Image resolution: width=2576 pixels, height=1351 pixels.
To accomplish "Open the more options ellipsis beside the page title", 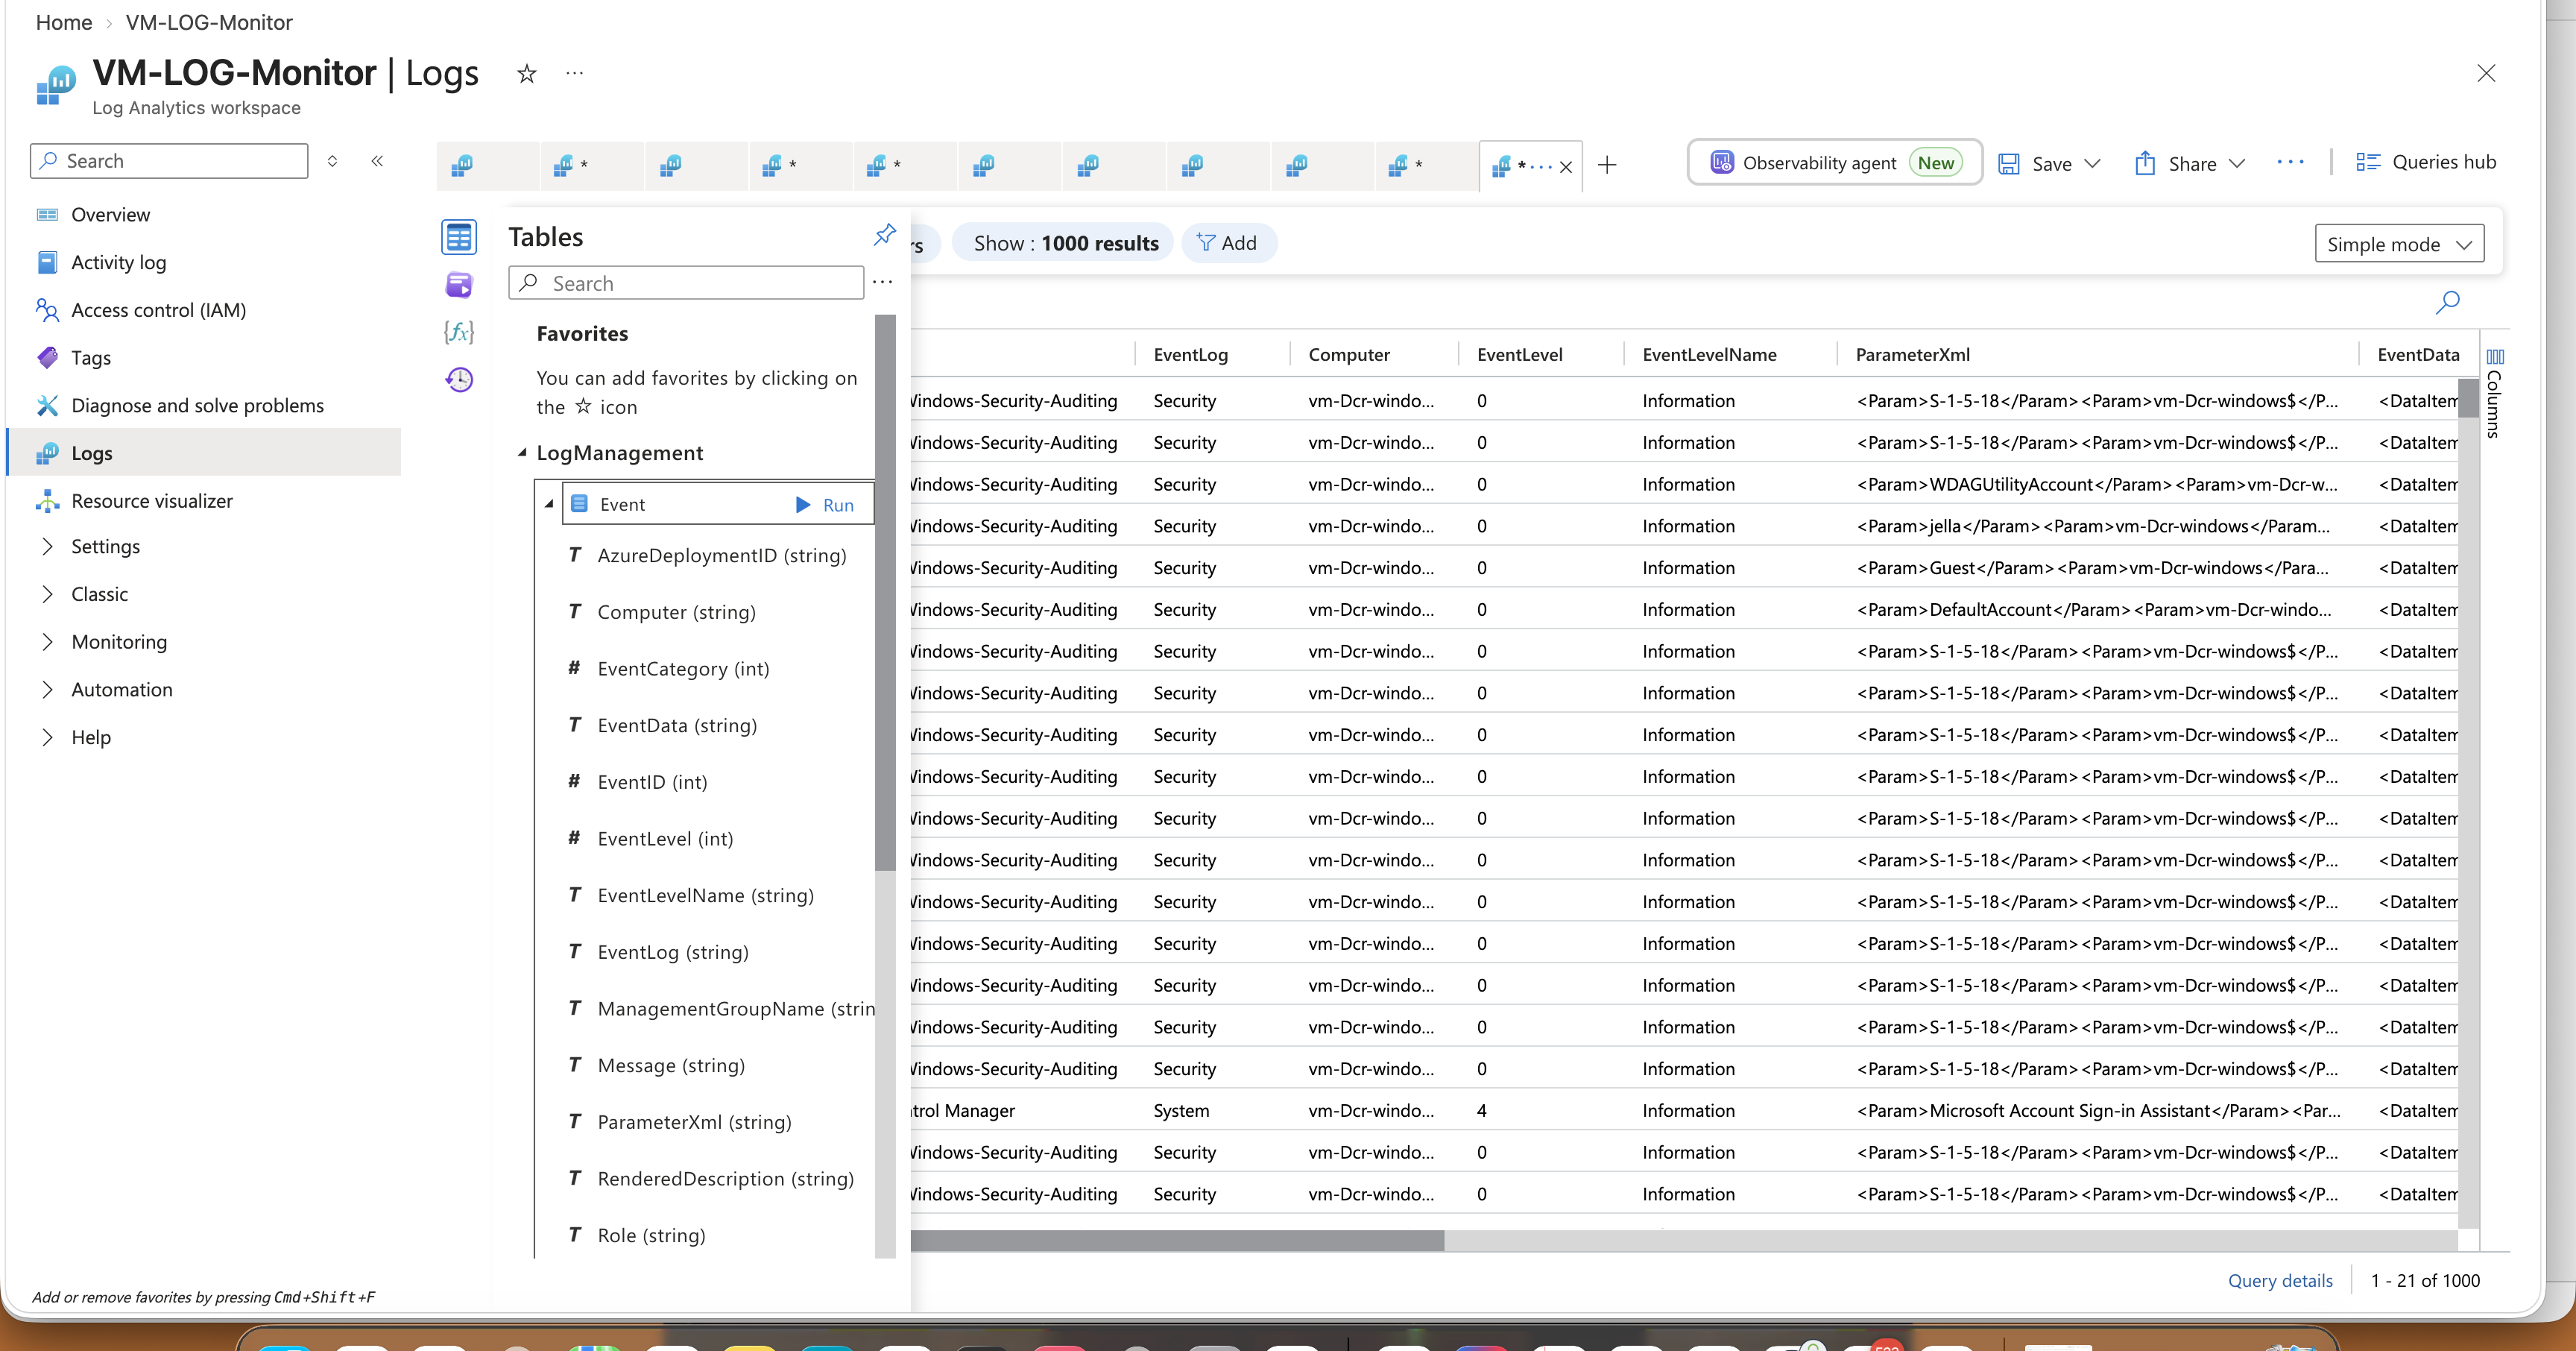I will pos(574,73).
